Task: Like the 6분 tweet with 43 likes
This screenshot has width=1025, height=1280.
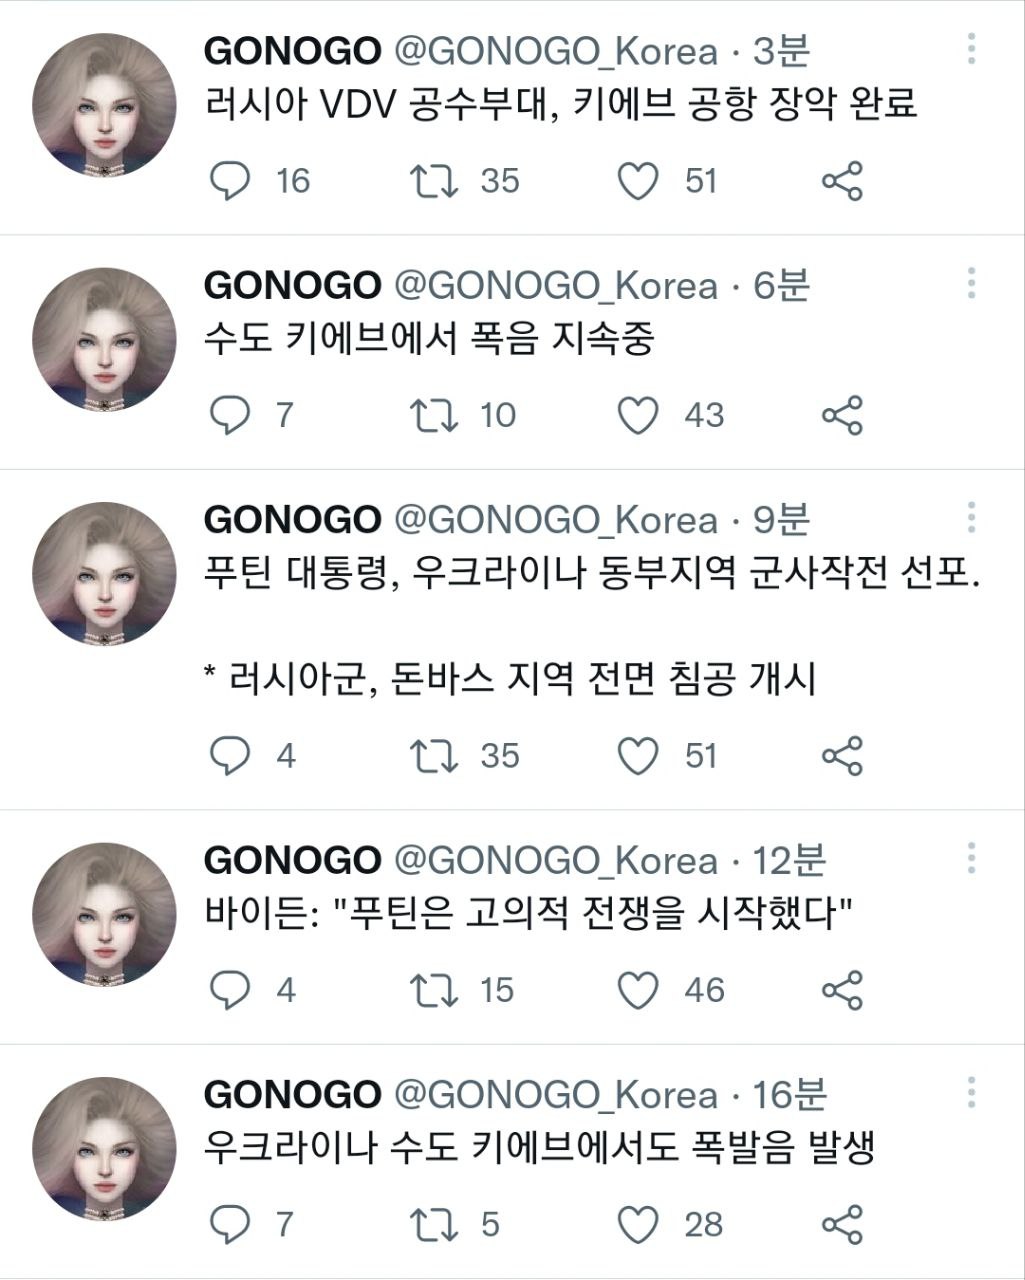Action: 638,415
